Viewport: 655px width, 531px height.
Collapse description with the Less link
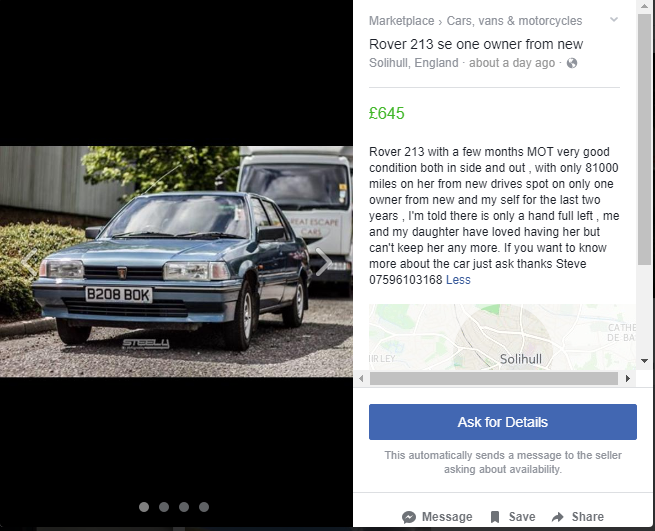pos(458,279)
